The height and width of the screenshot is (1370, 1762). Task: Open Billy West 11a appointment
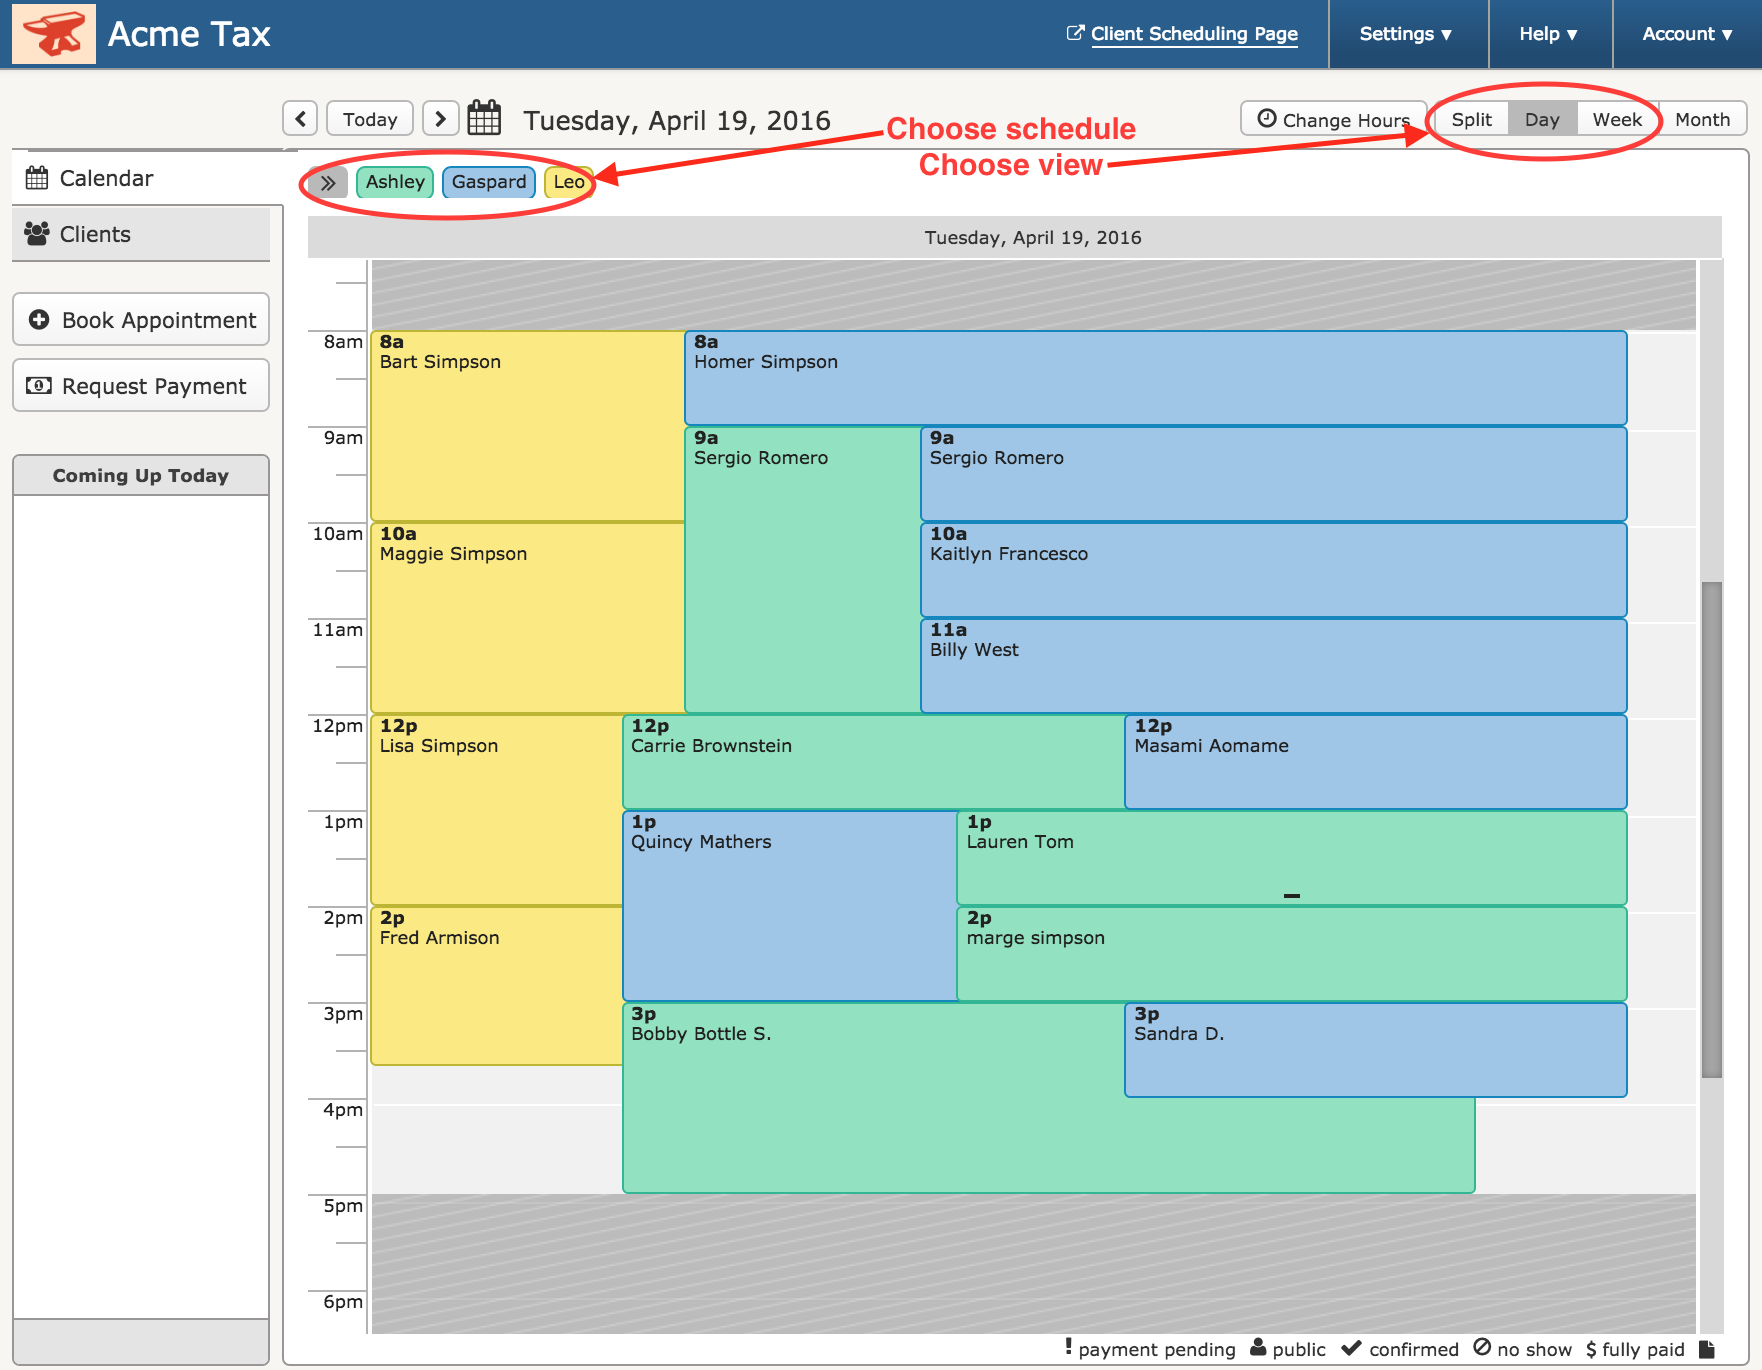pos(1274,666)
